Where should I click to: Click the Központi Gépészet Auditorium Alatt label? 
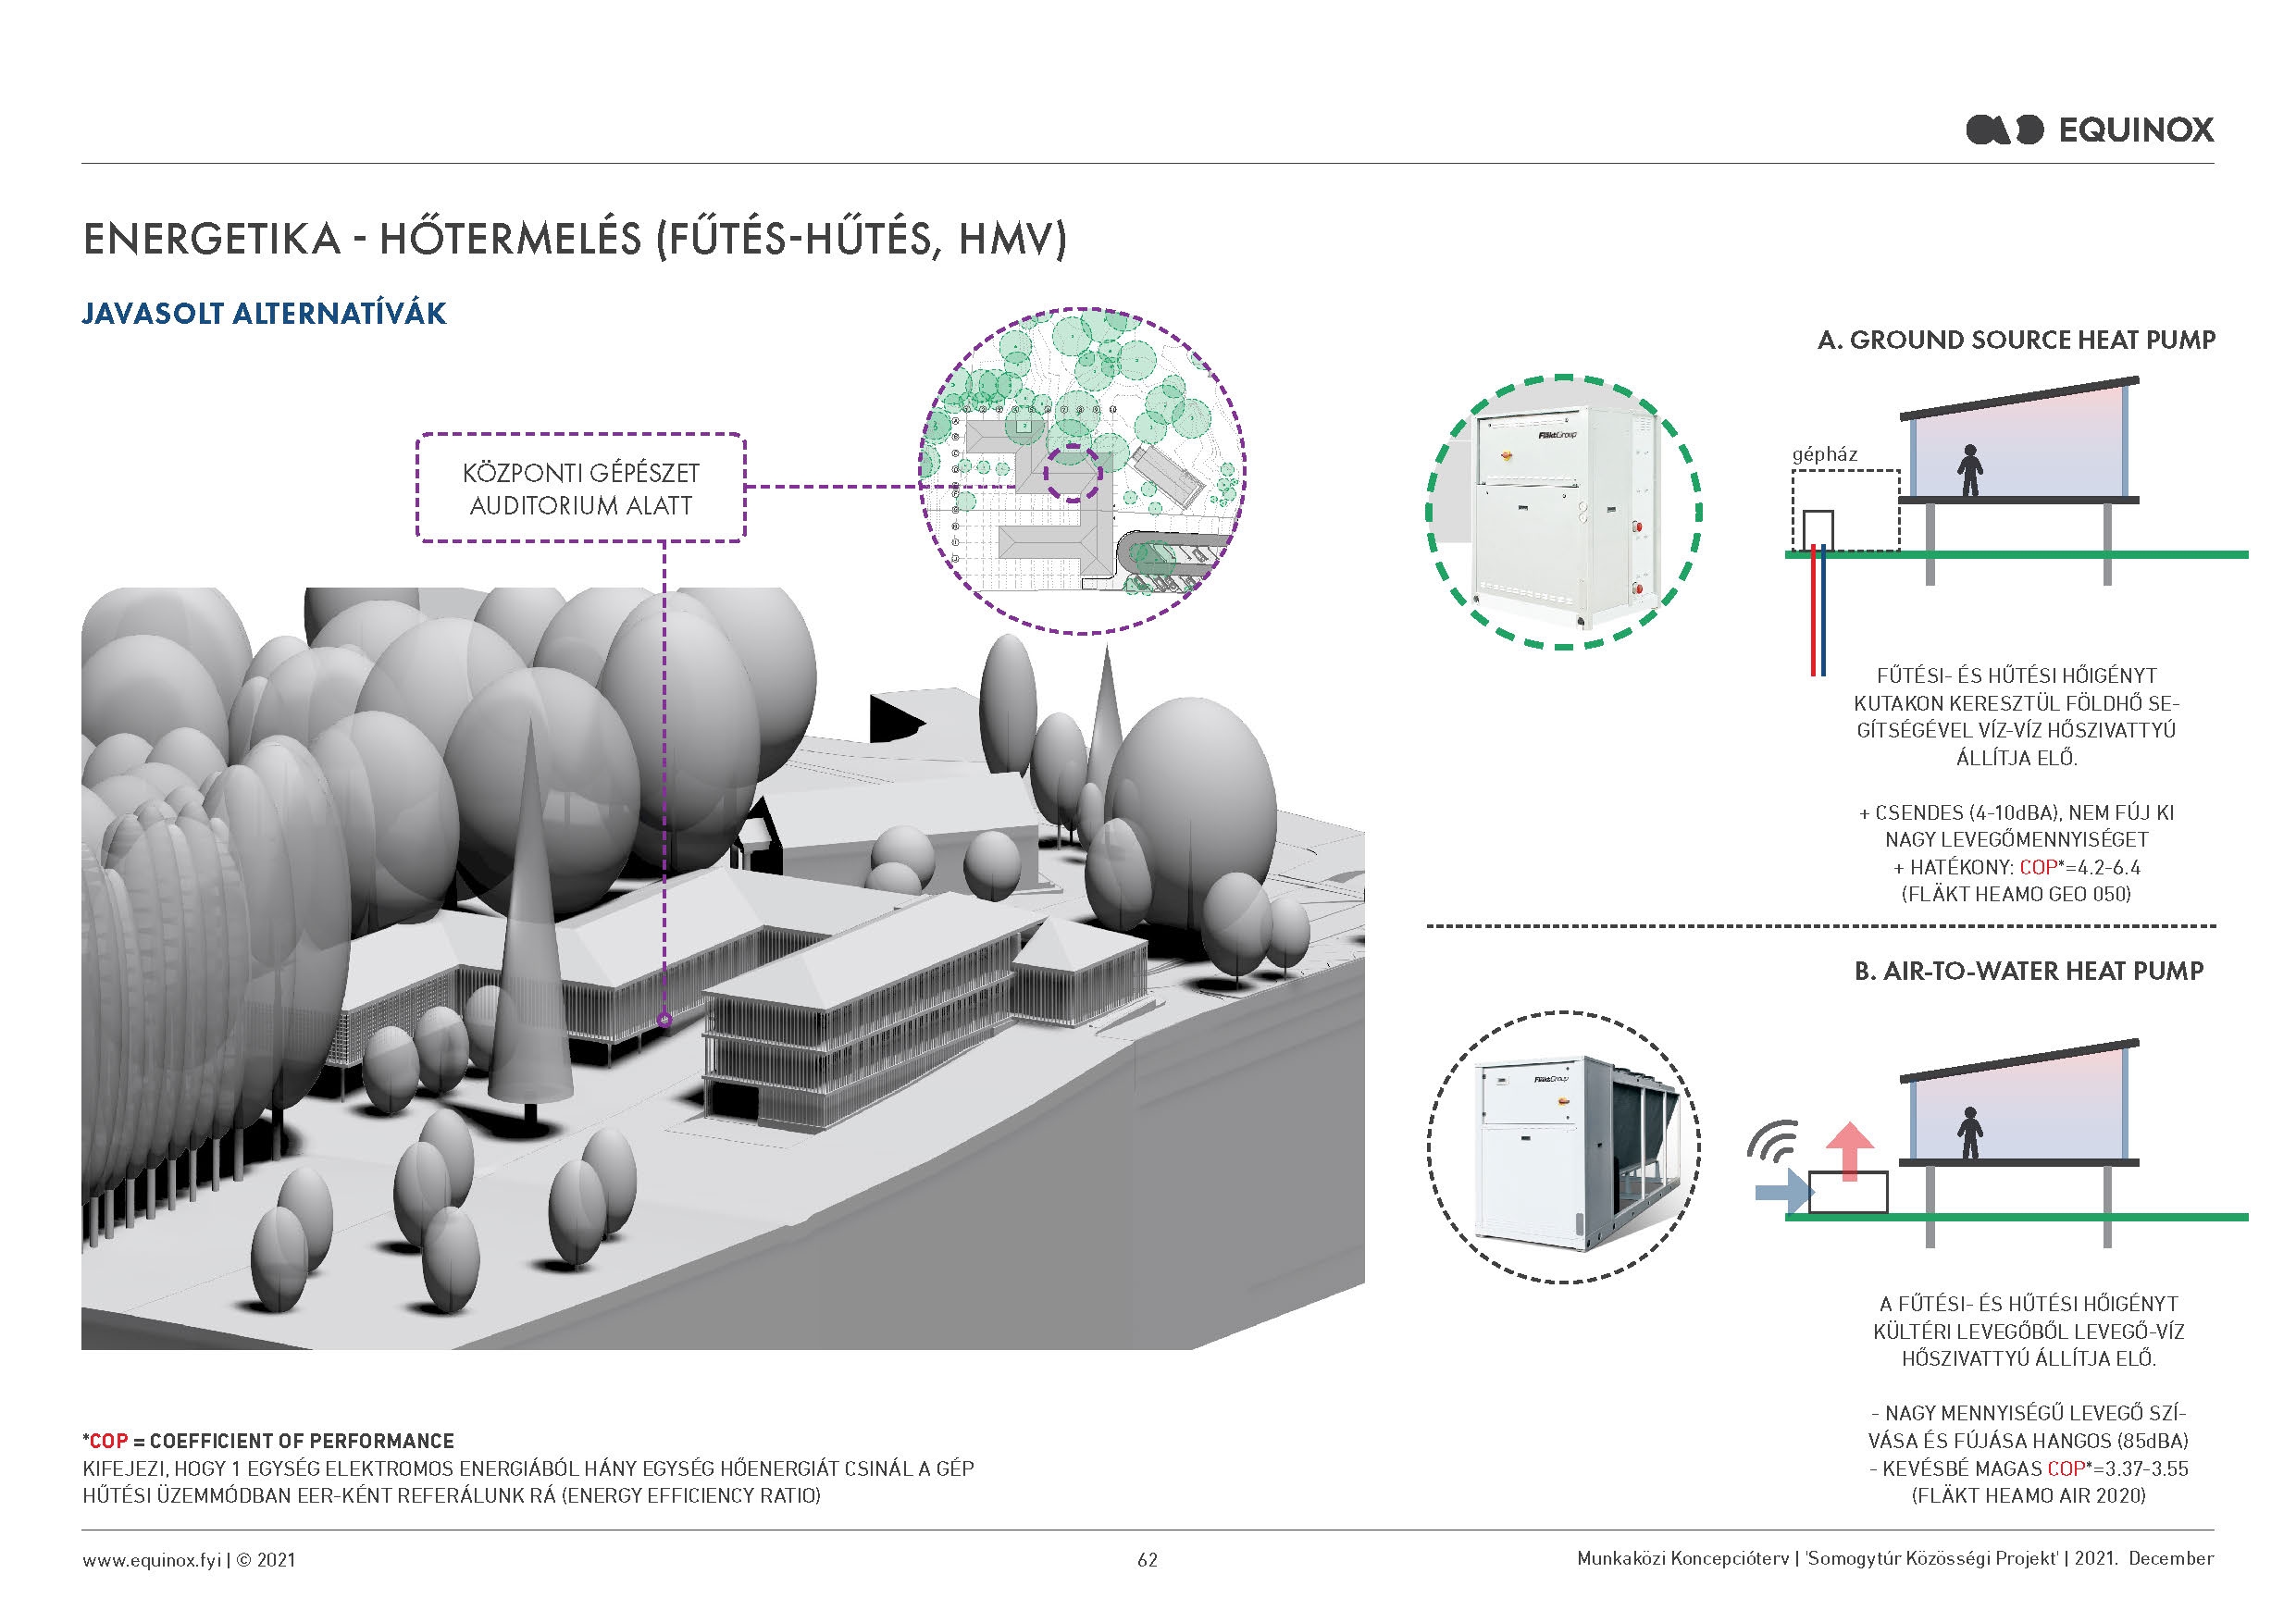581,488
